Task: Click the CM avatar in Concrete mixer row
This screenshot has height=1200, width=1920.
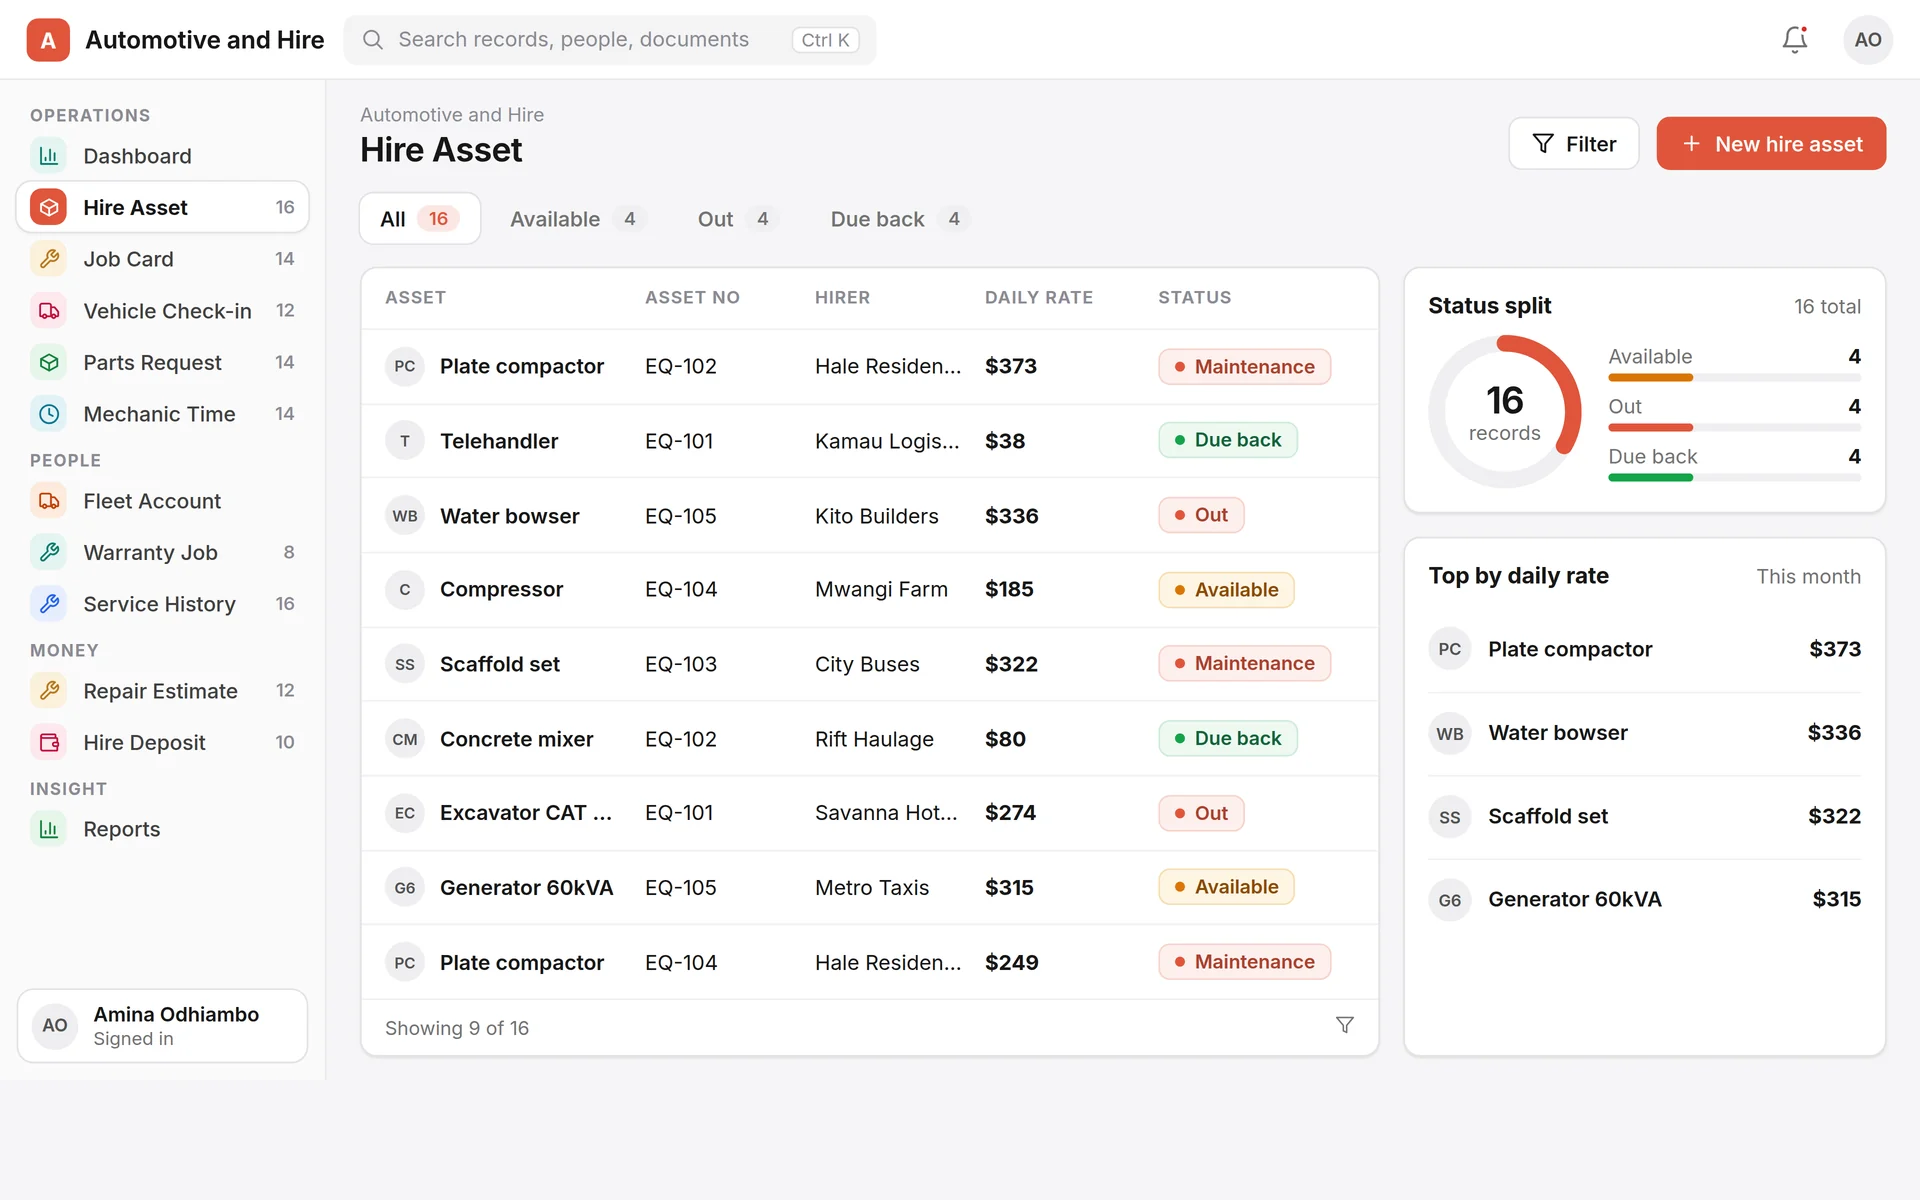Action: [x=405, y=739]
